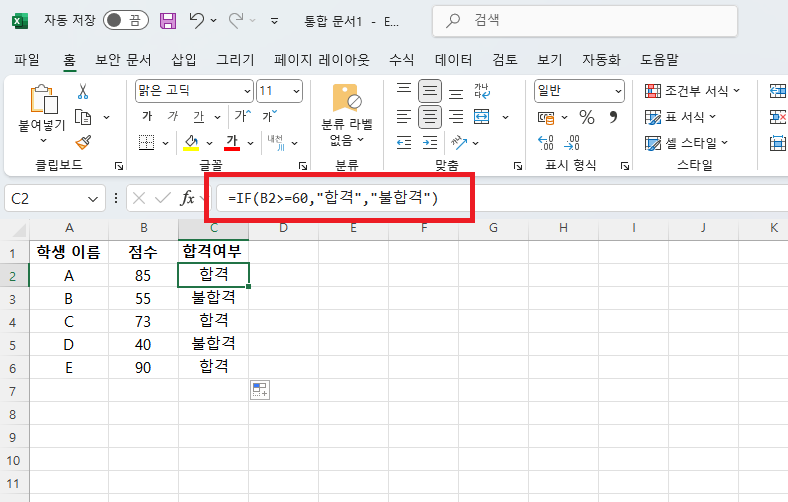This screenshot has height=502, width=788.
Task: Click the decrease indent icon
Action: 404,143
